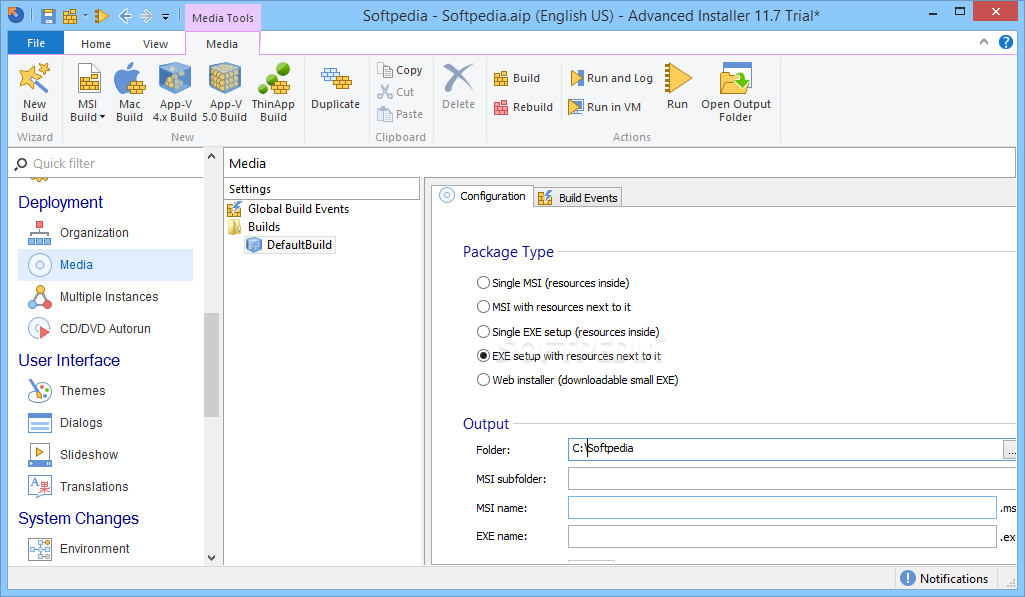1025x597 pixels.
Task: Select DefaultBuild in the tree
Action: point(290,245)
